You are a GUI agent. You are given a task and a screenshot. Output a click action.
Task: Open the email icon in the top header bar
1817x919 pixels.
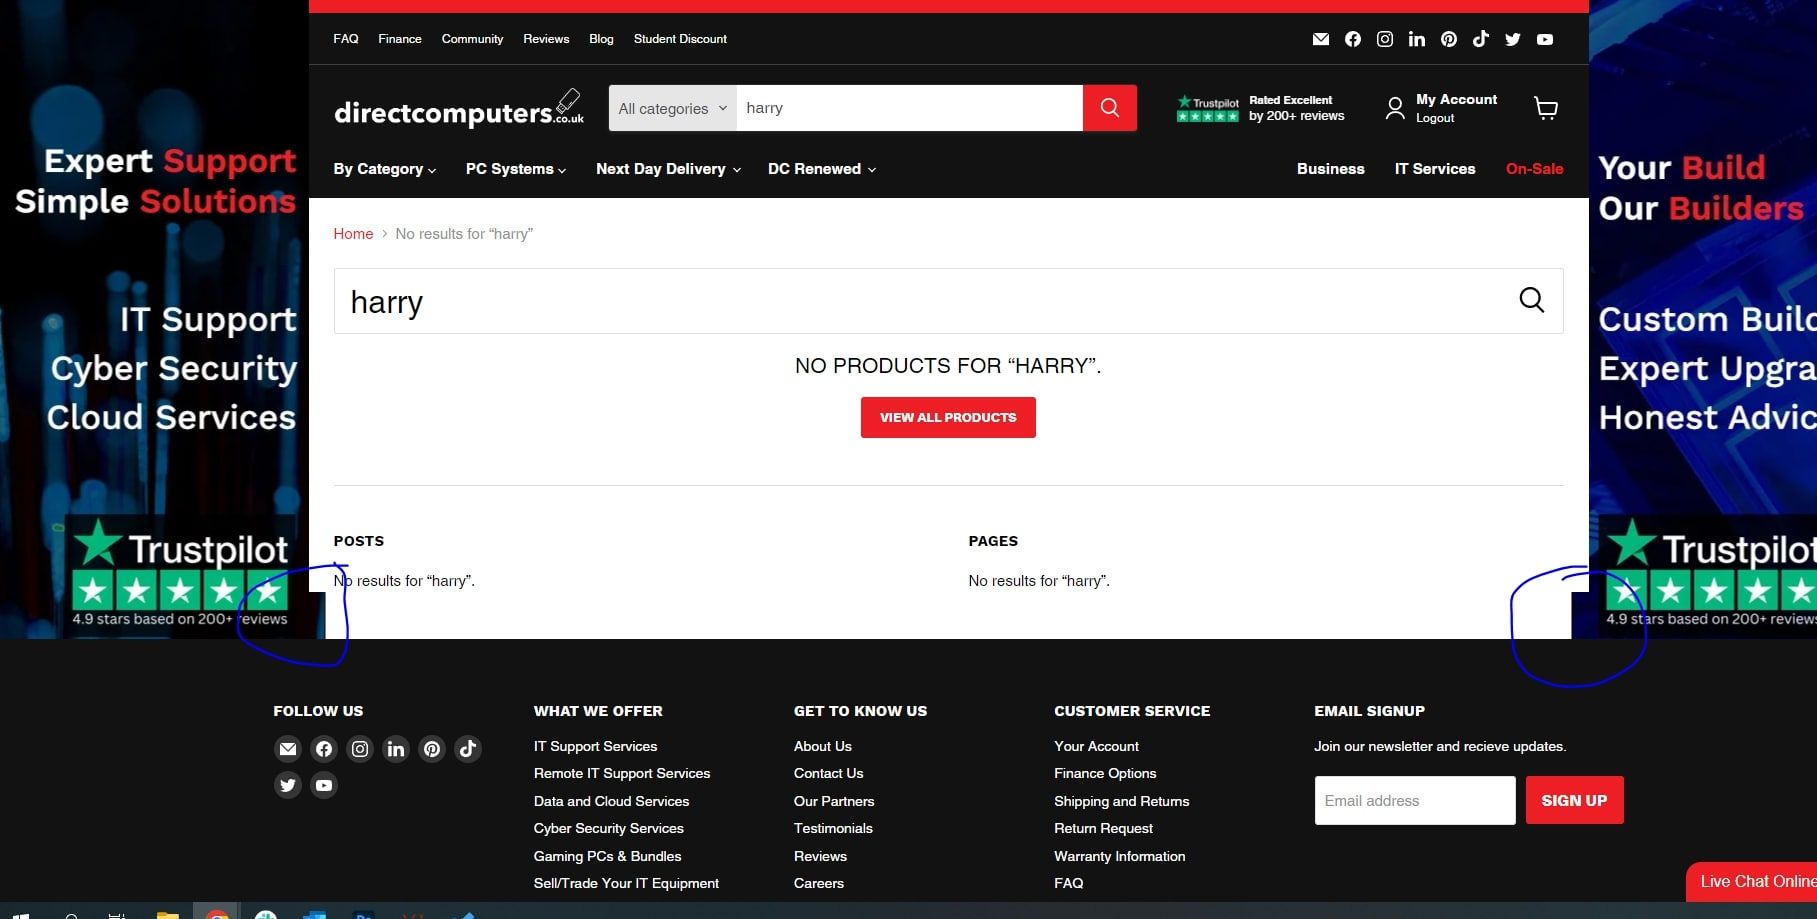tap(1321, 39)
